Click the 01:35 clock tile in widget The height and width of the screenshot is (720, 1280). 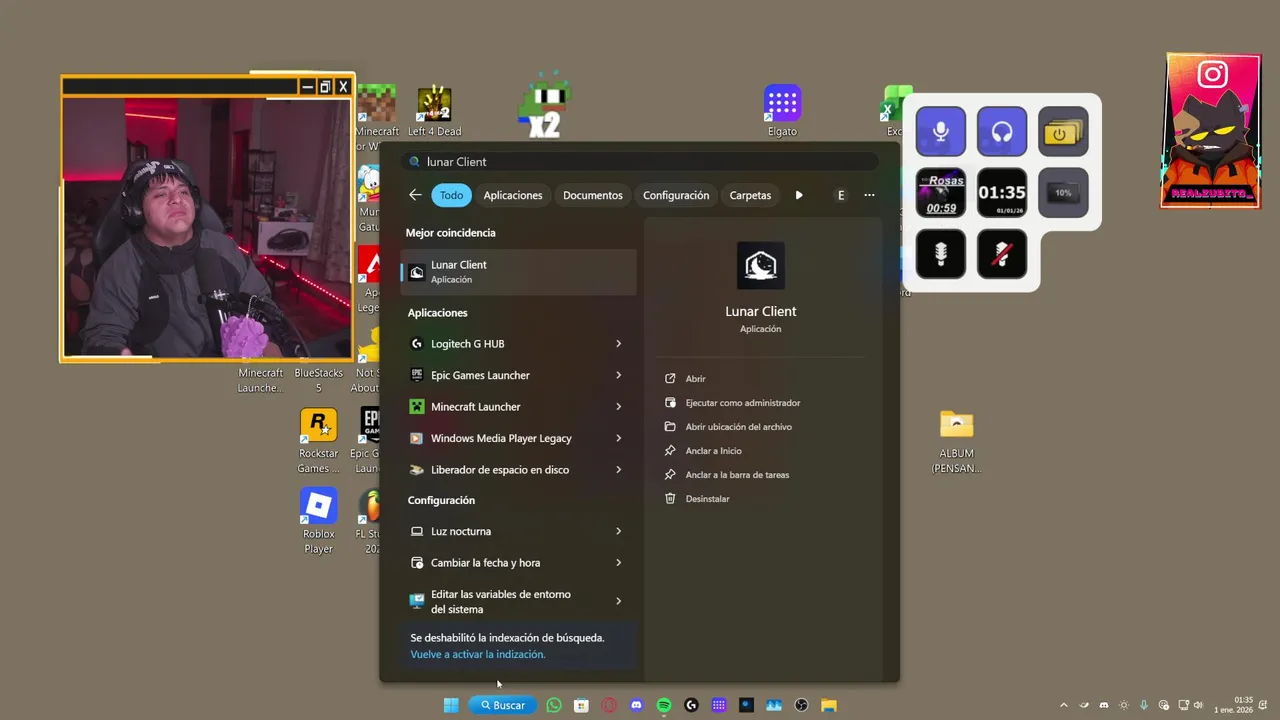tap(1002, 192)
